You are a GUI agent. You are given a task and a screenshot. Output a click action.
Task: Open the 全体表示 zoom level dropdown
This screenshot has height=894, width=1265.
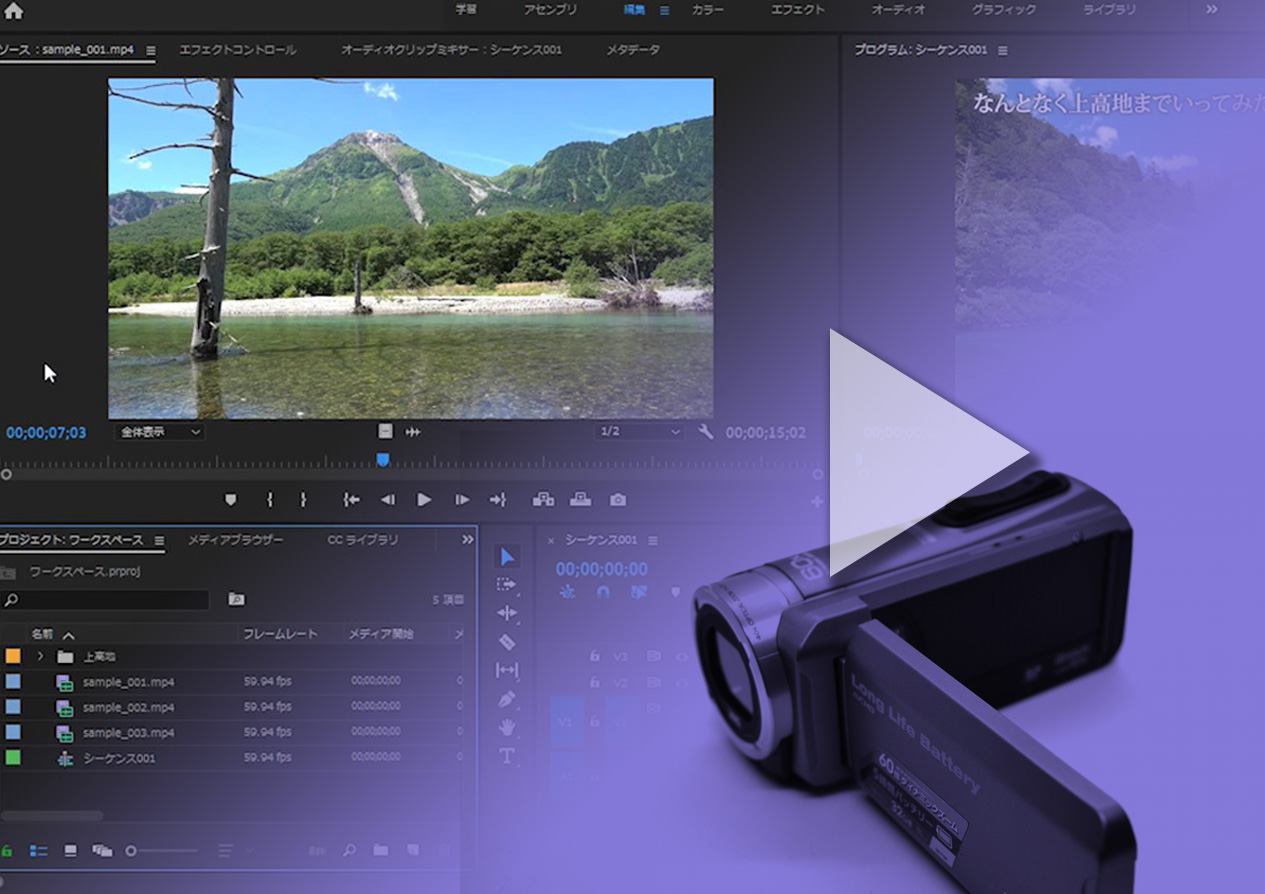[160, 432]
